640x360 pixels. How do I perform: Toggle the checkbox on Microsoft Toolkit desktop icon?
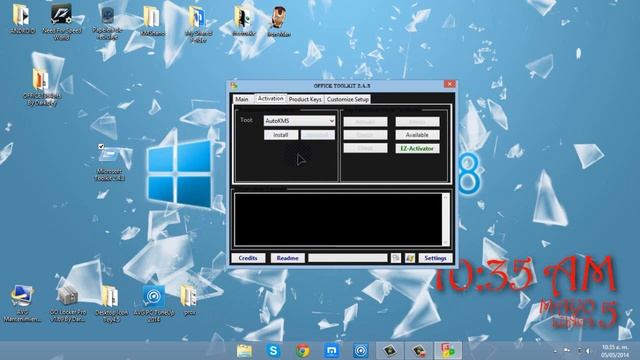pos(101,146)
